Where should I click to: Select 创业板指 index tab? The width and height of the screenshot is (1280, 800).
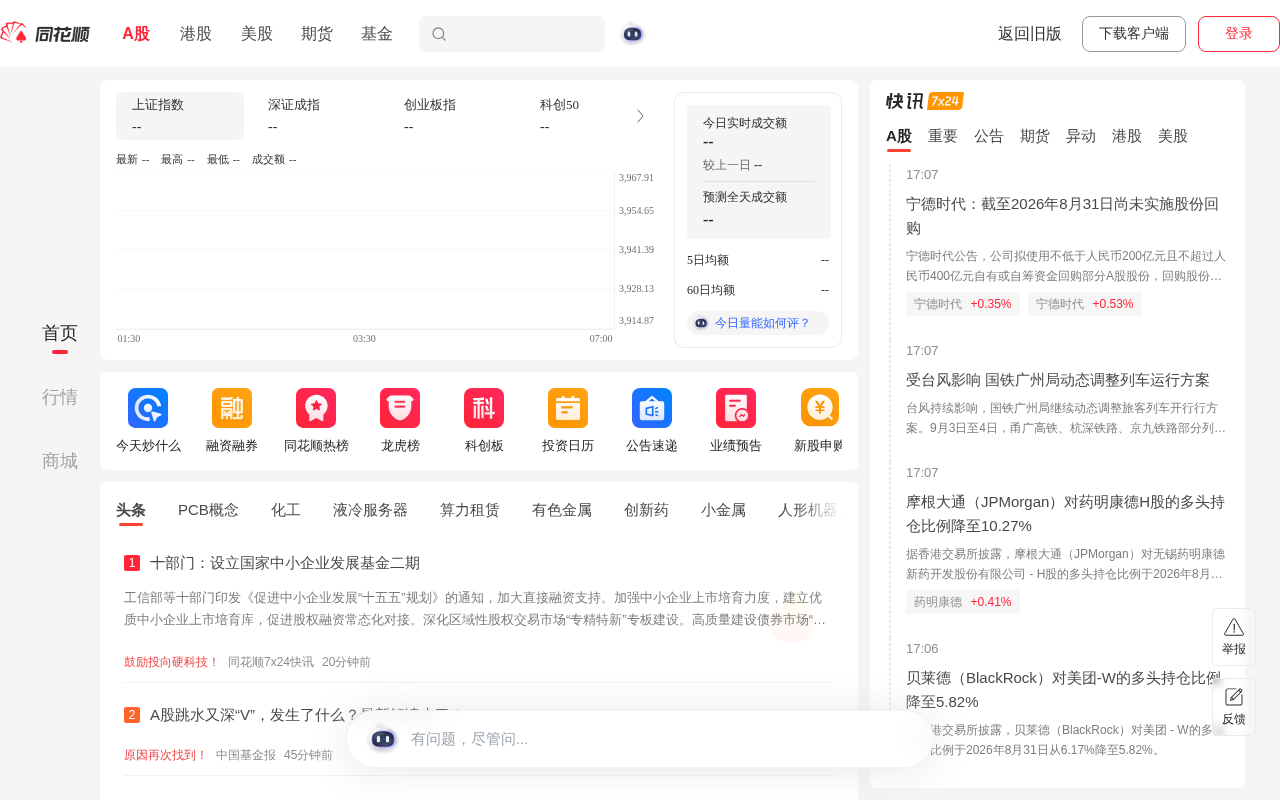point(452,116)
